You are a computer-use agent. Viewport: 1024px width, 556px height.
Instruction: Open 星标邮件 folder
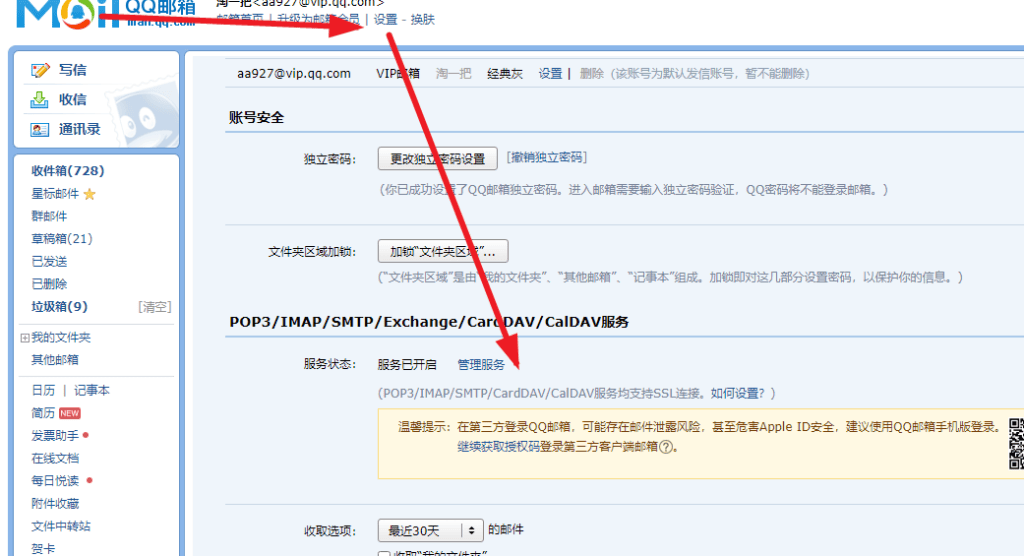coord(55,193)
